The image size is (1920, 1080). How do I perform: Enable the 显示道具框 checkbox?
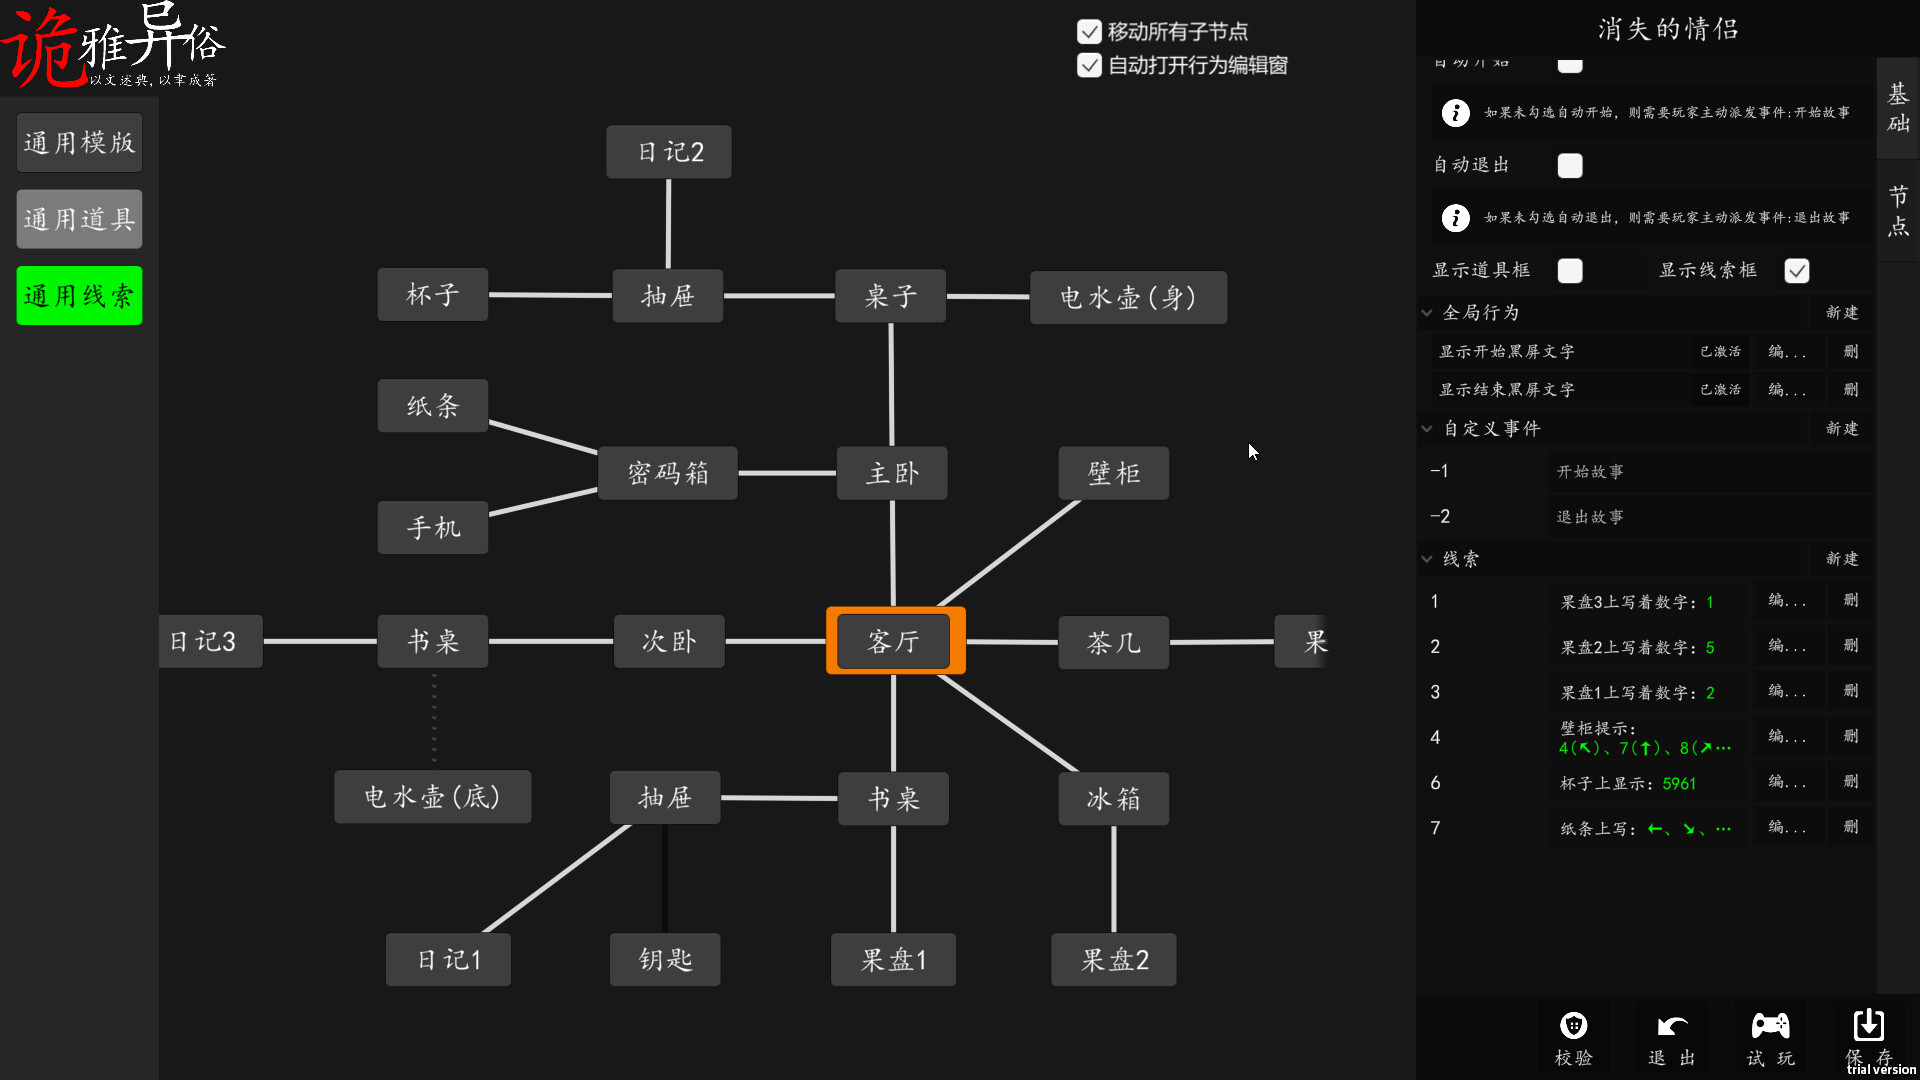pos(1570,270)
